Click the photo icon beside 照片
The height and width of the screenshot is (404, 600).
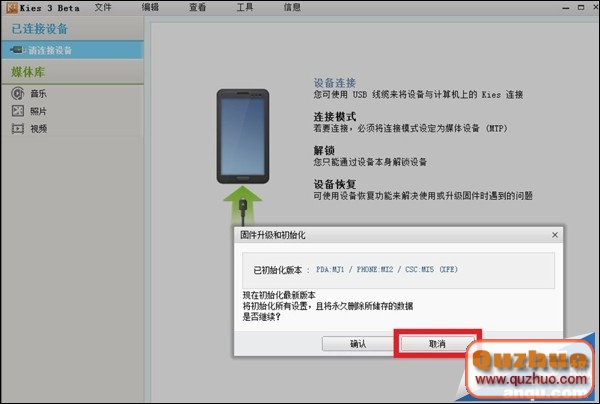[x=18, y=111]
